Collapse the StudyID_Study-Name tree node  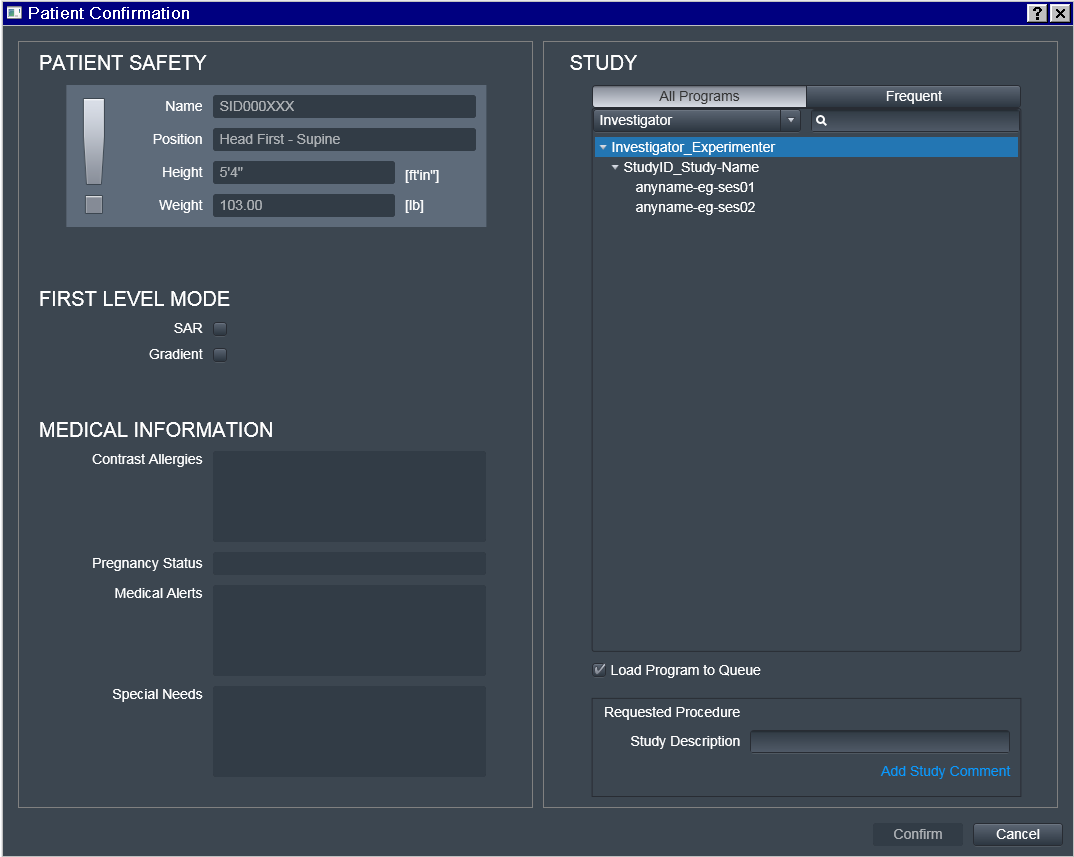615,167
